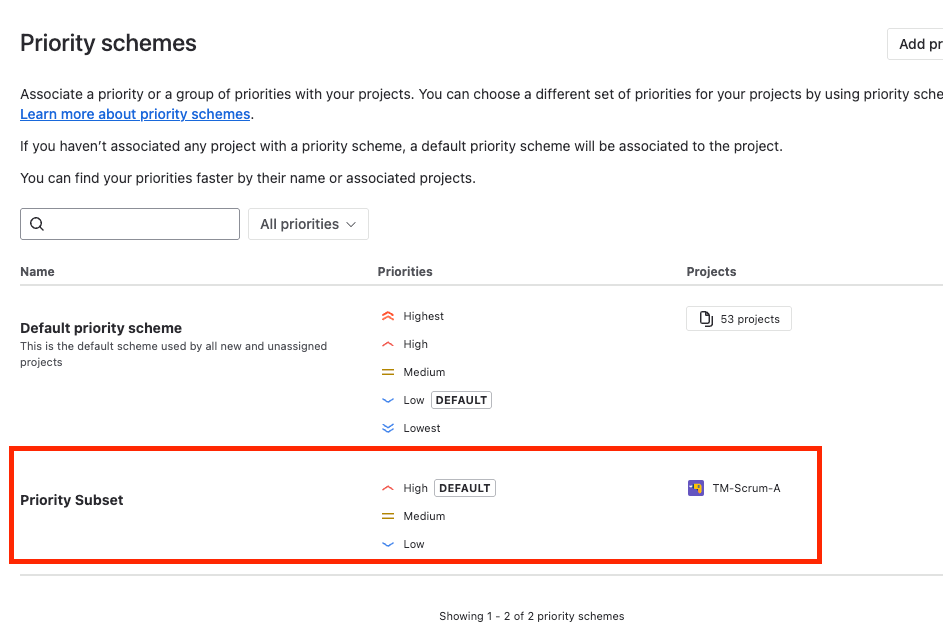
Task: Select the Priority Subset scheme name
Action: click(x=72, y=500)
